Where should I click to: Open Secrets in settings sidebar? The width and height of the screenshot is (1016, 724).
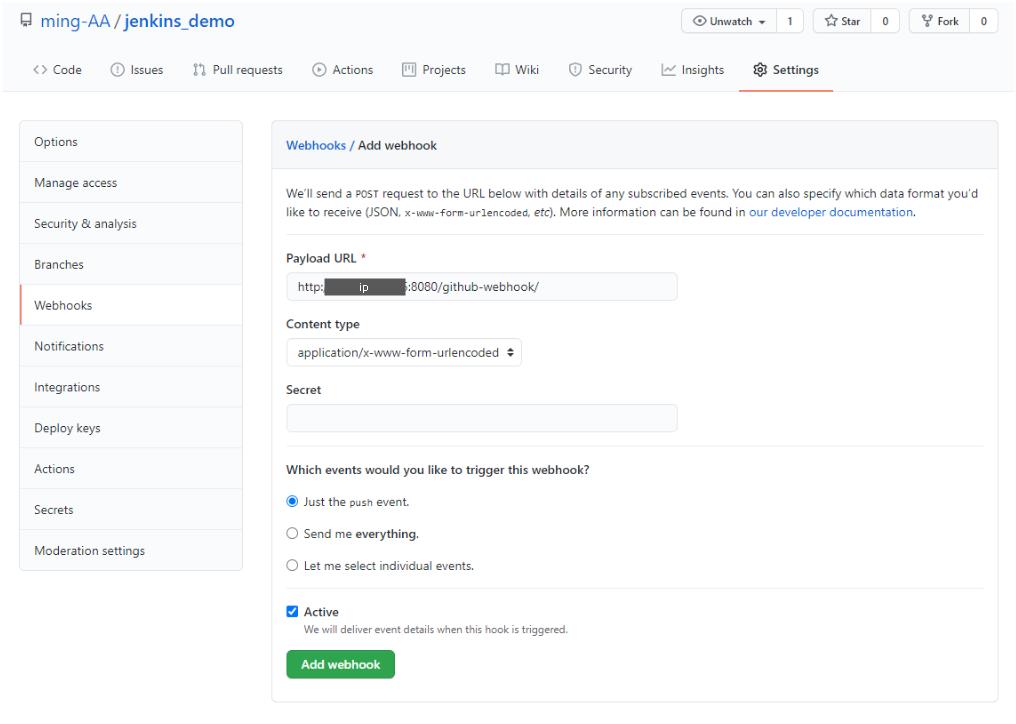(x=131, y=509)
